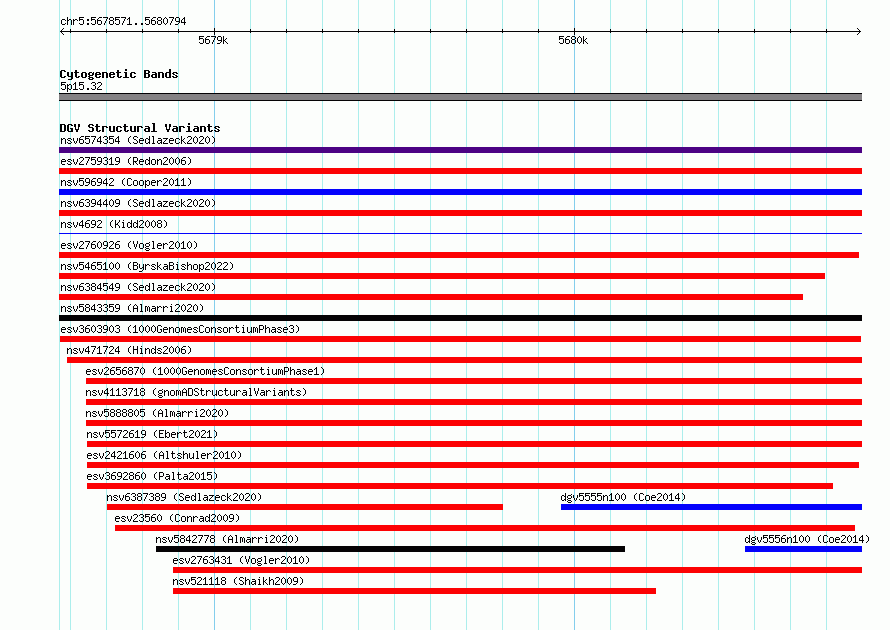
Task: Click the red nsv4113718 variant bar
Action: pyautogui.click(x=474, y=402)
